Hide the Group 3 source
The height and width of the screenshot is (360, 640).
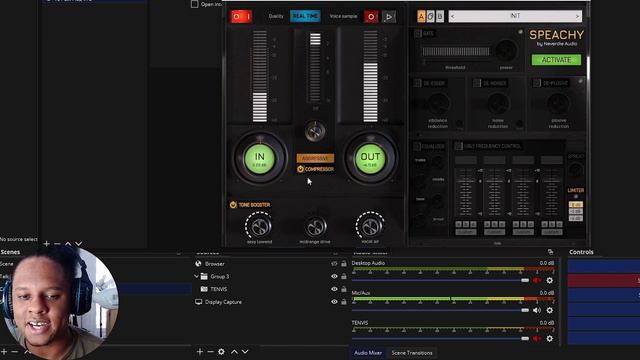(x=334, y=276)
